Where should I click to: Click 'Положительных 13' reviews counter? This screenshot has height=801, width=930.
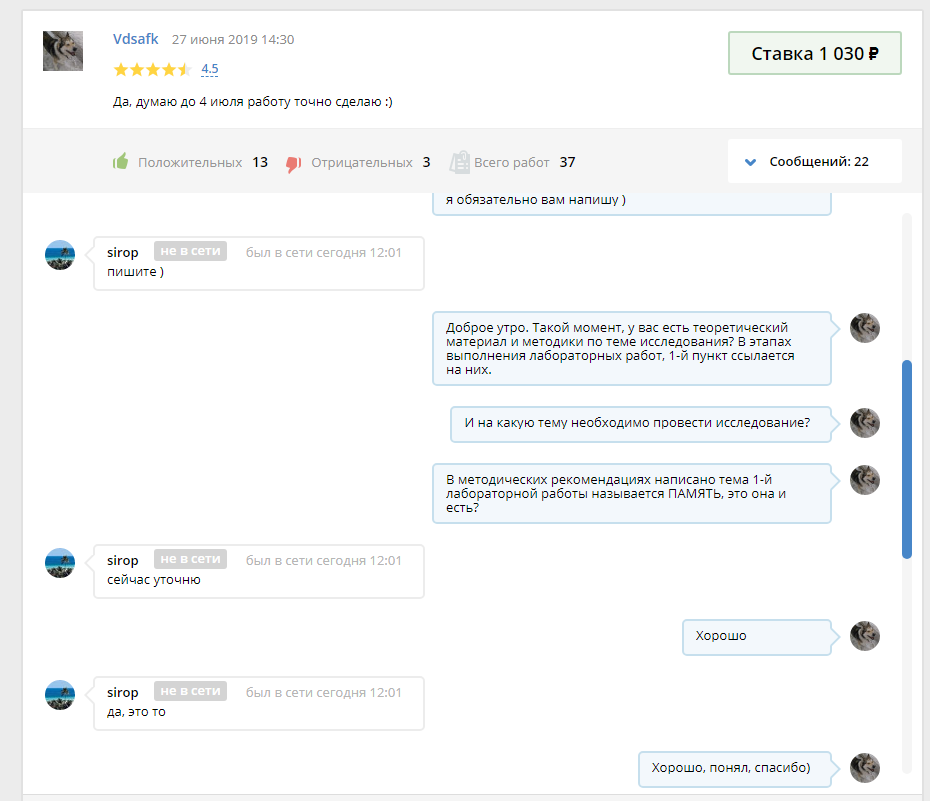(x=203, y=162)
